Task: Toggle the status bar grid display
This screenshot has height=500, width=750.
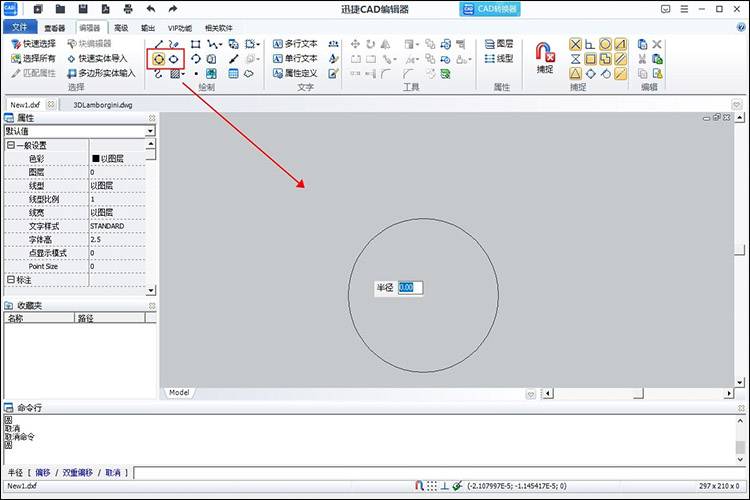Action: [432, 486]
